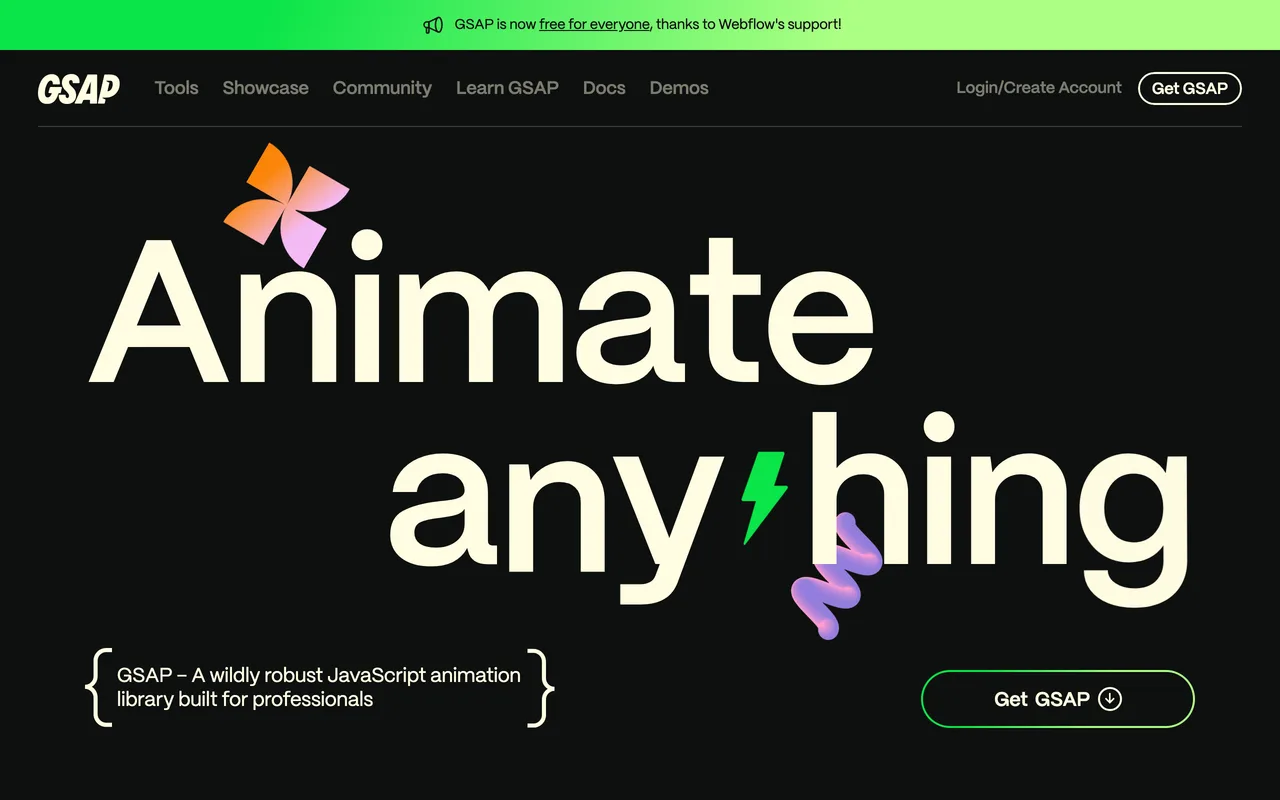This screenshot has width=1280, height=800.
Task: Open the Demos nav link
Action: click(679, 88)
